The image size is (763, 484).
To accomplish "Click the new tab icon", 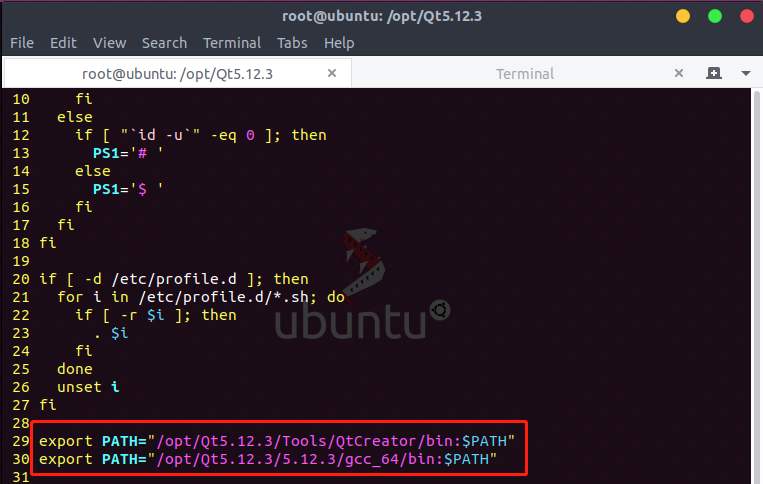I will pos(714,73).
